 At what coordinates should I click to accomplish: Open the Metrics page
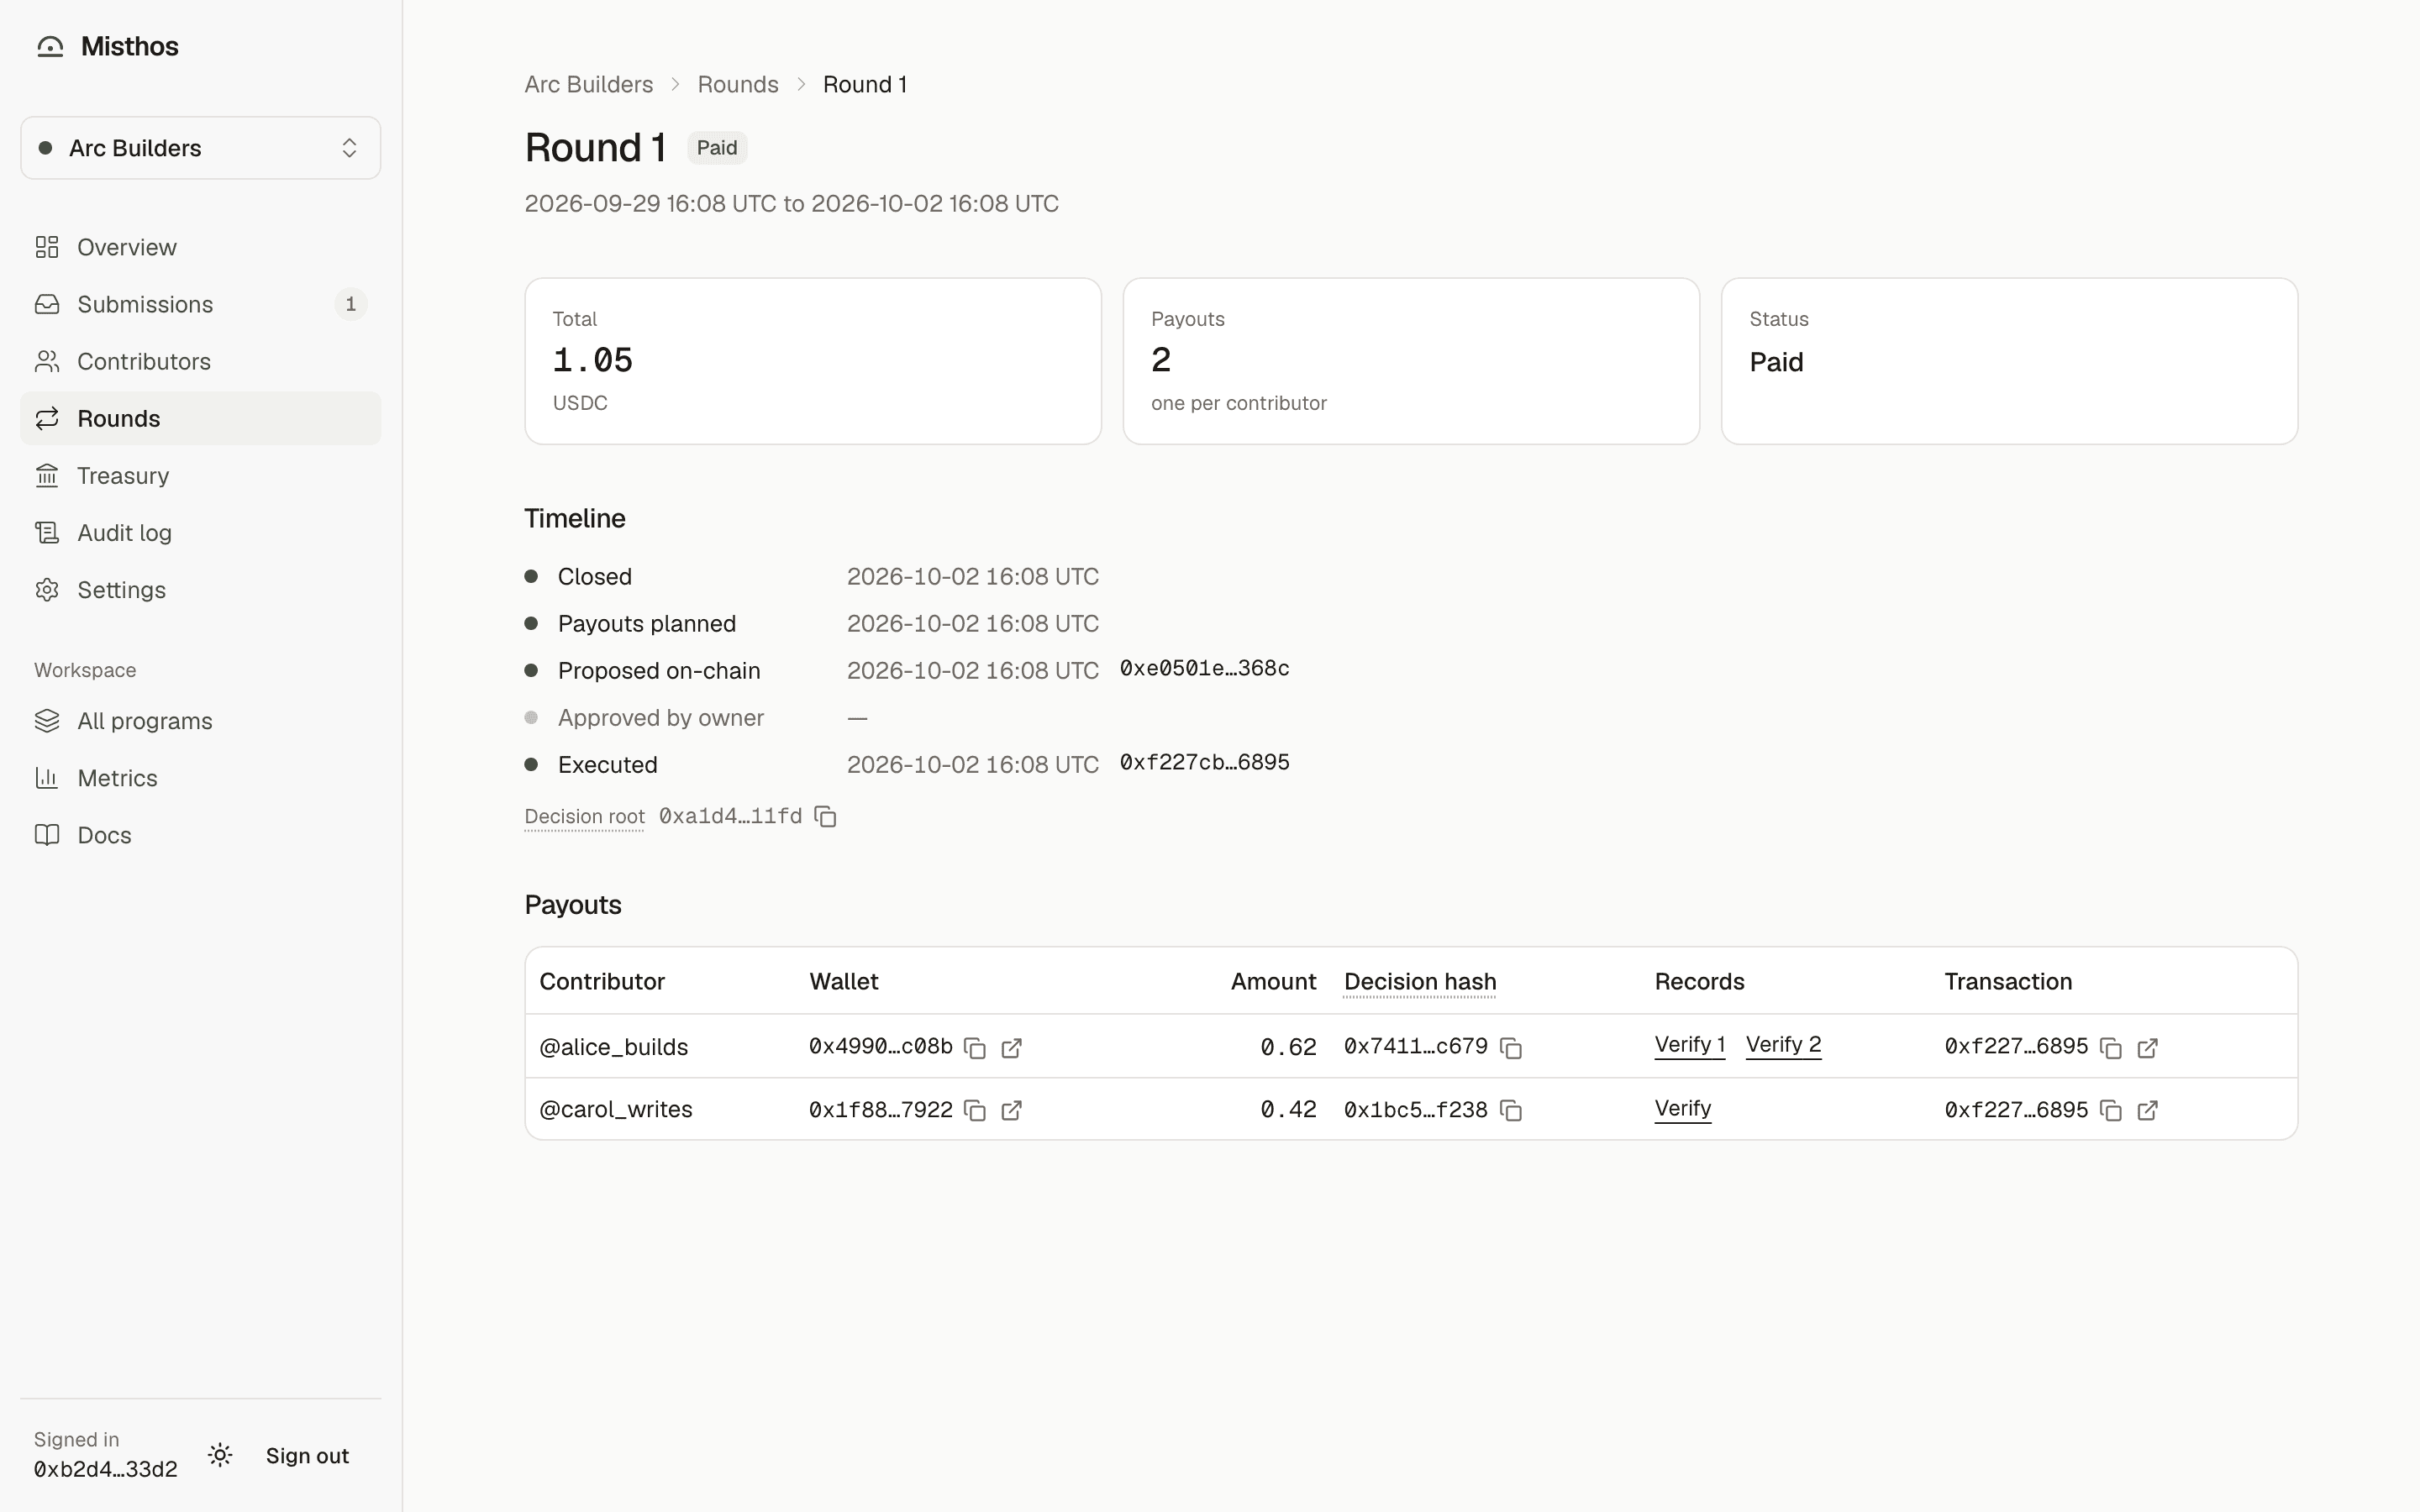click(200, 778)
